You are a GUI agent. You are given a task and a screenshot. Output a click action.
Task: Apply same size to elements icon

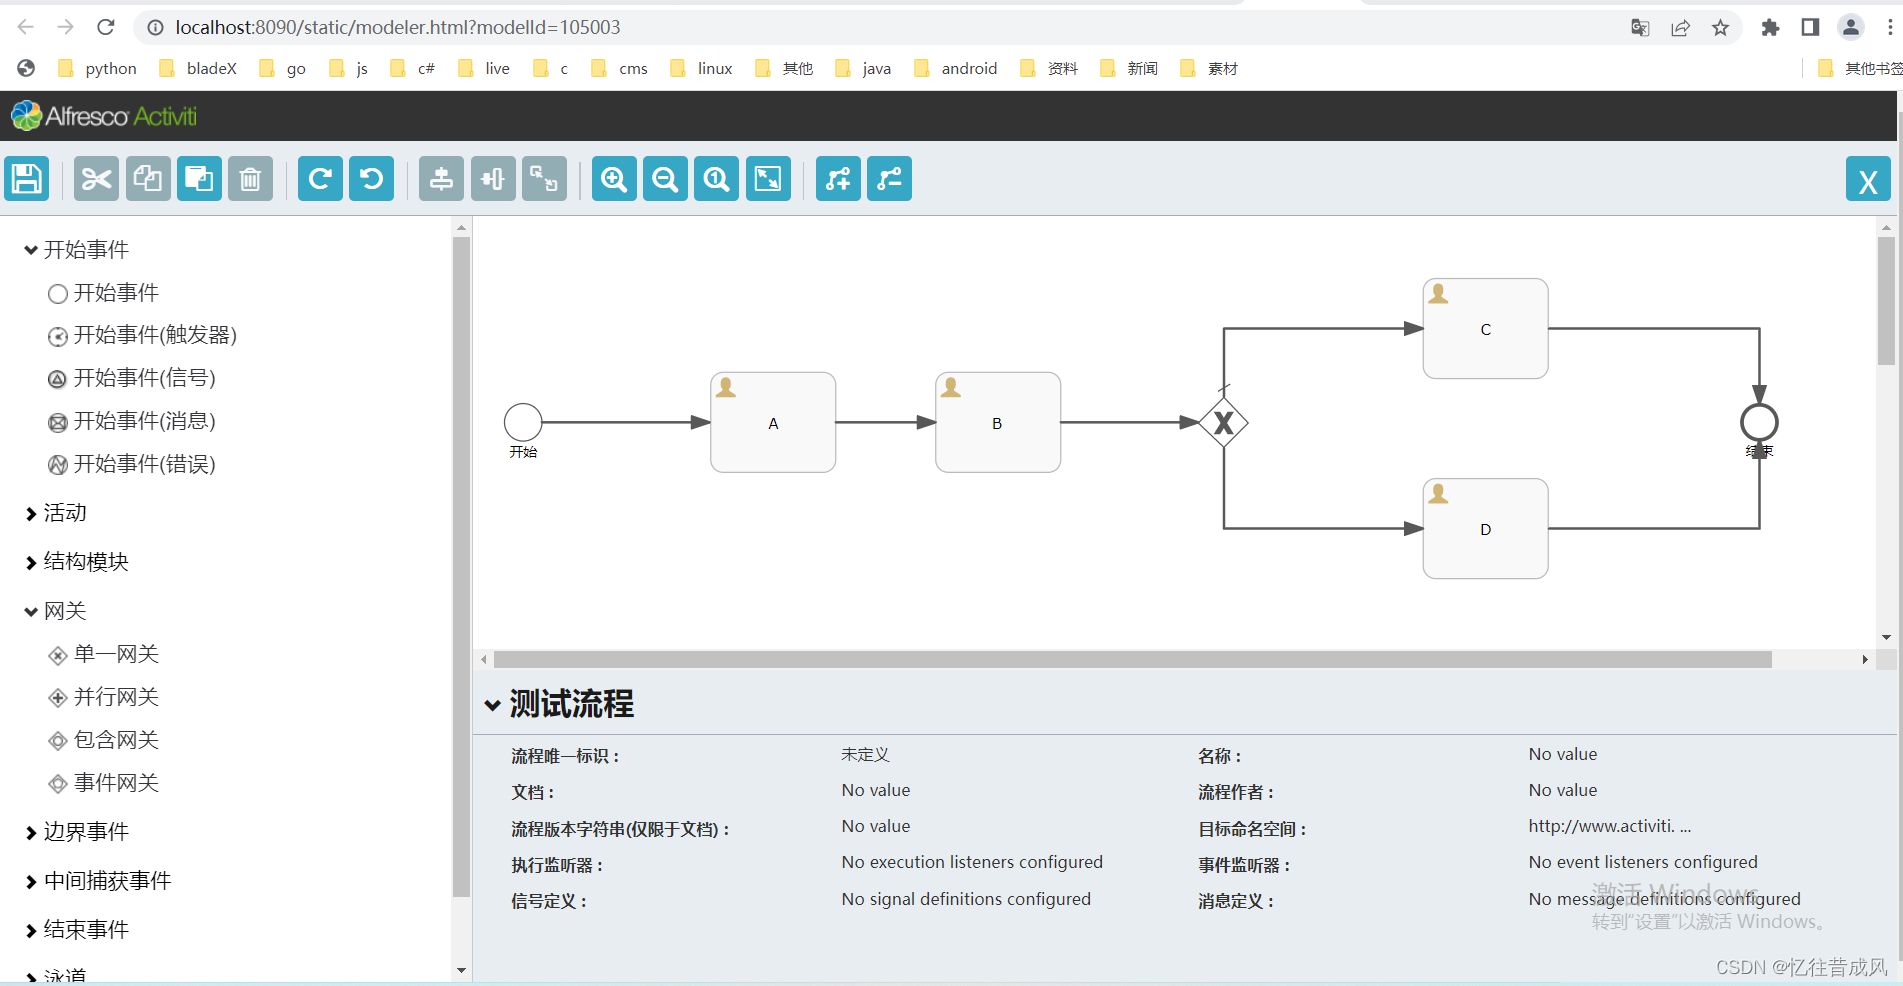(544, 179)
